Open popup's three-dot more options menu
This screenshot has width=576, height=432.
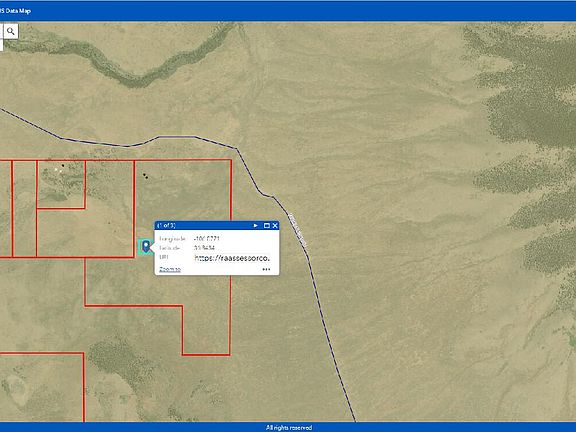(266, 269)
